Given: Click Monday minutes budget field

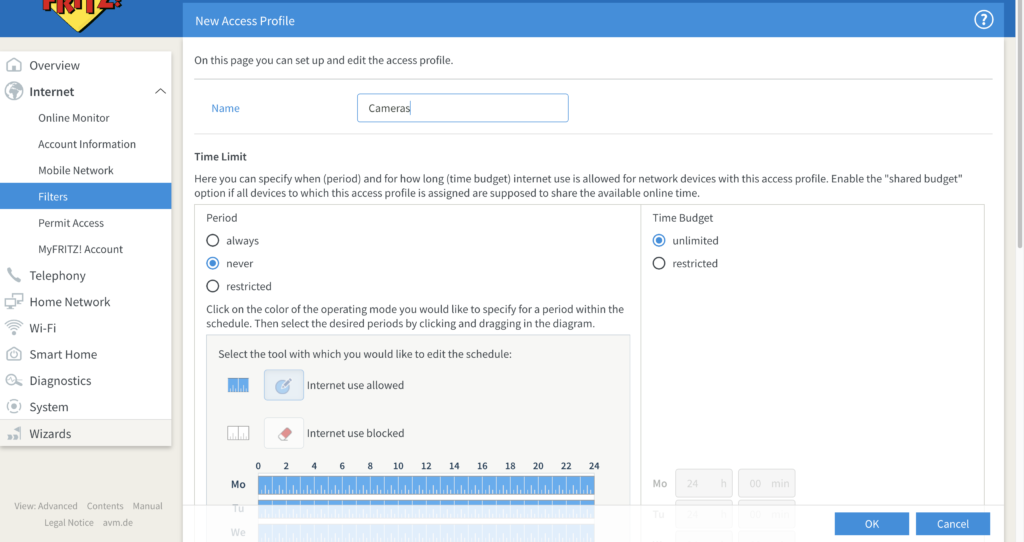Looking at the screenshot, I should click(767, 483).
